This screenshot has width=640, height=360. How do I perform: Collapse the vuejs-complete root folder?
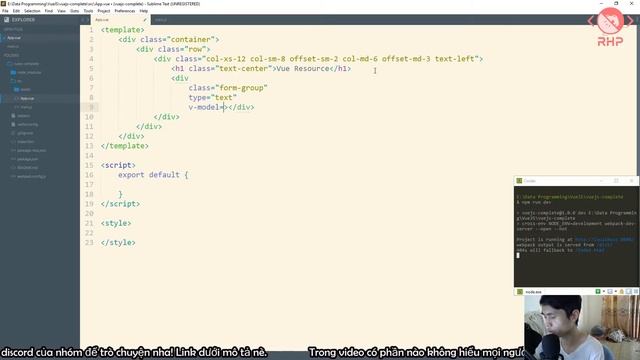point(26,64)
